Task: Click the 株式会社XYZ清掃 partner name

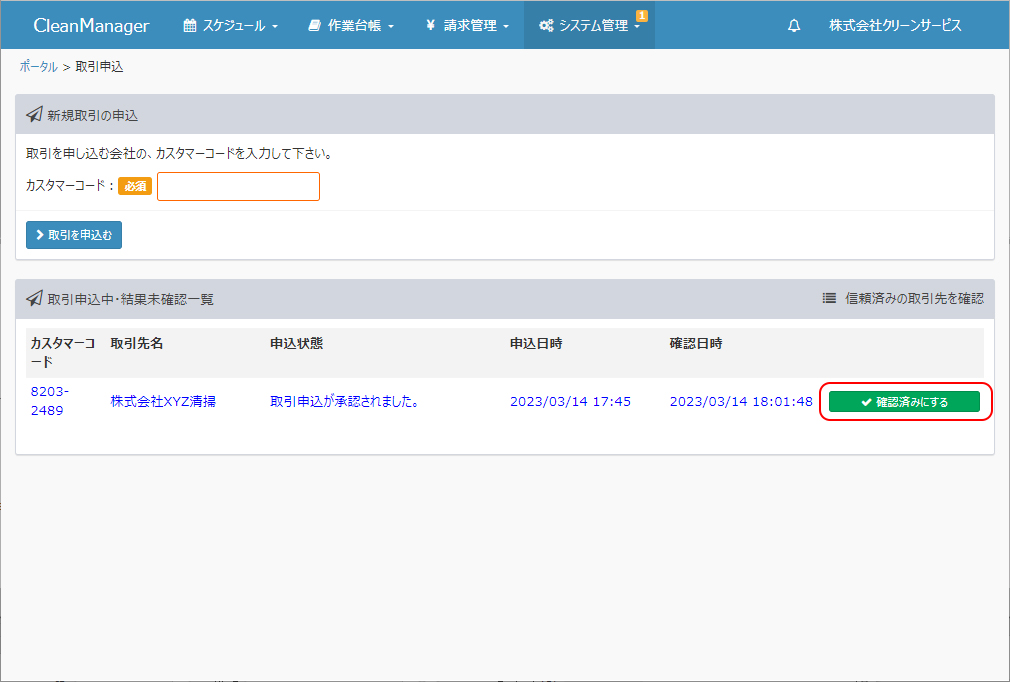Action: [163, 402]
